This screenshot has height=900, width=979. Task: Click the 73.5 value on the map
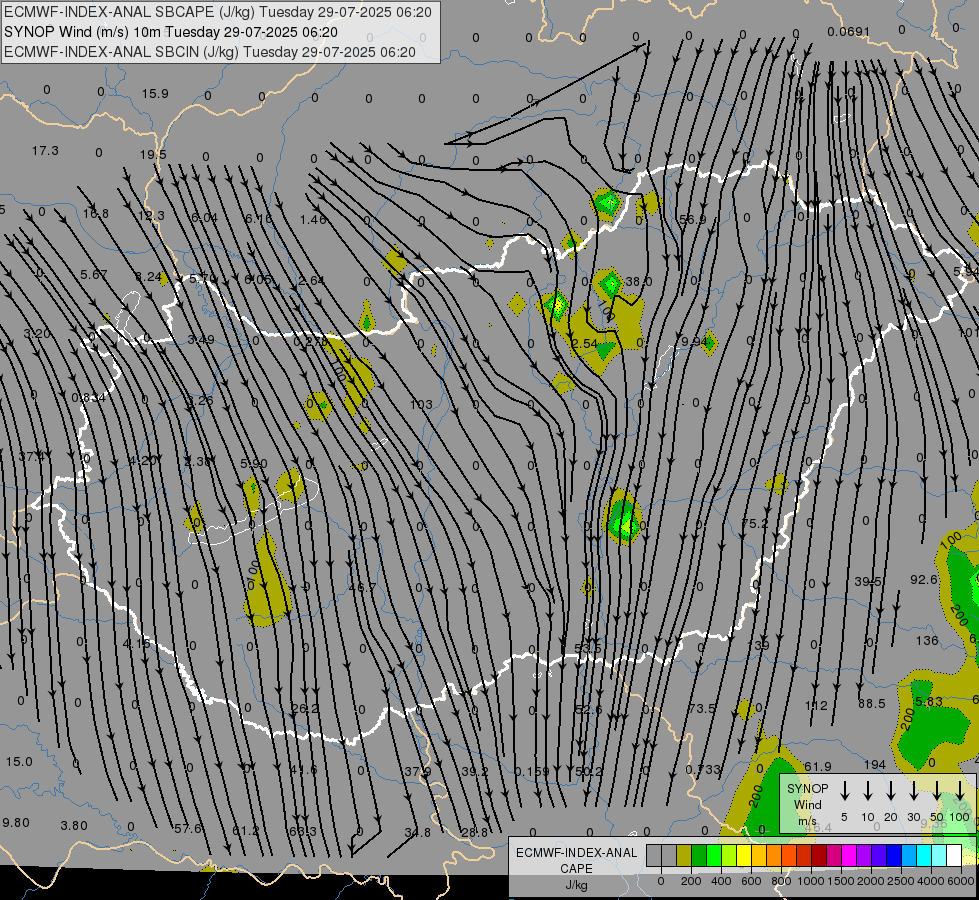tap(702, 708)
